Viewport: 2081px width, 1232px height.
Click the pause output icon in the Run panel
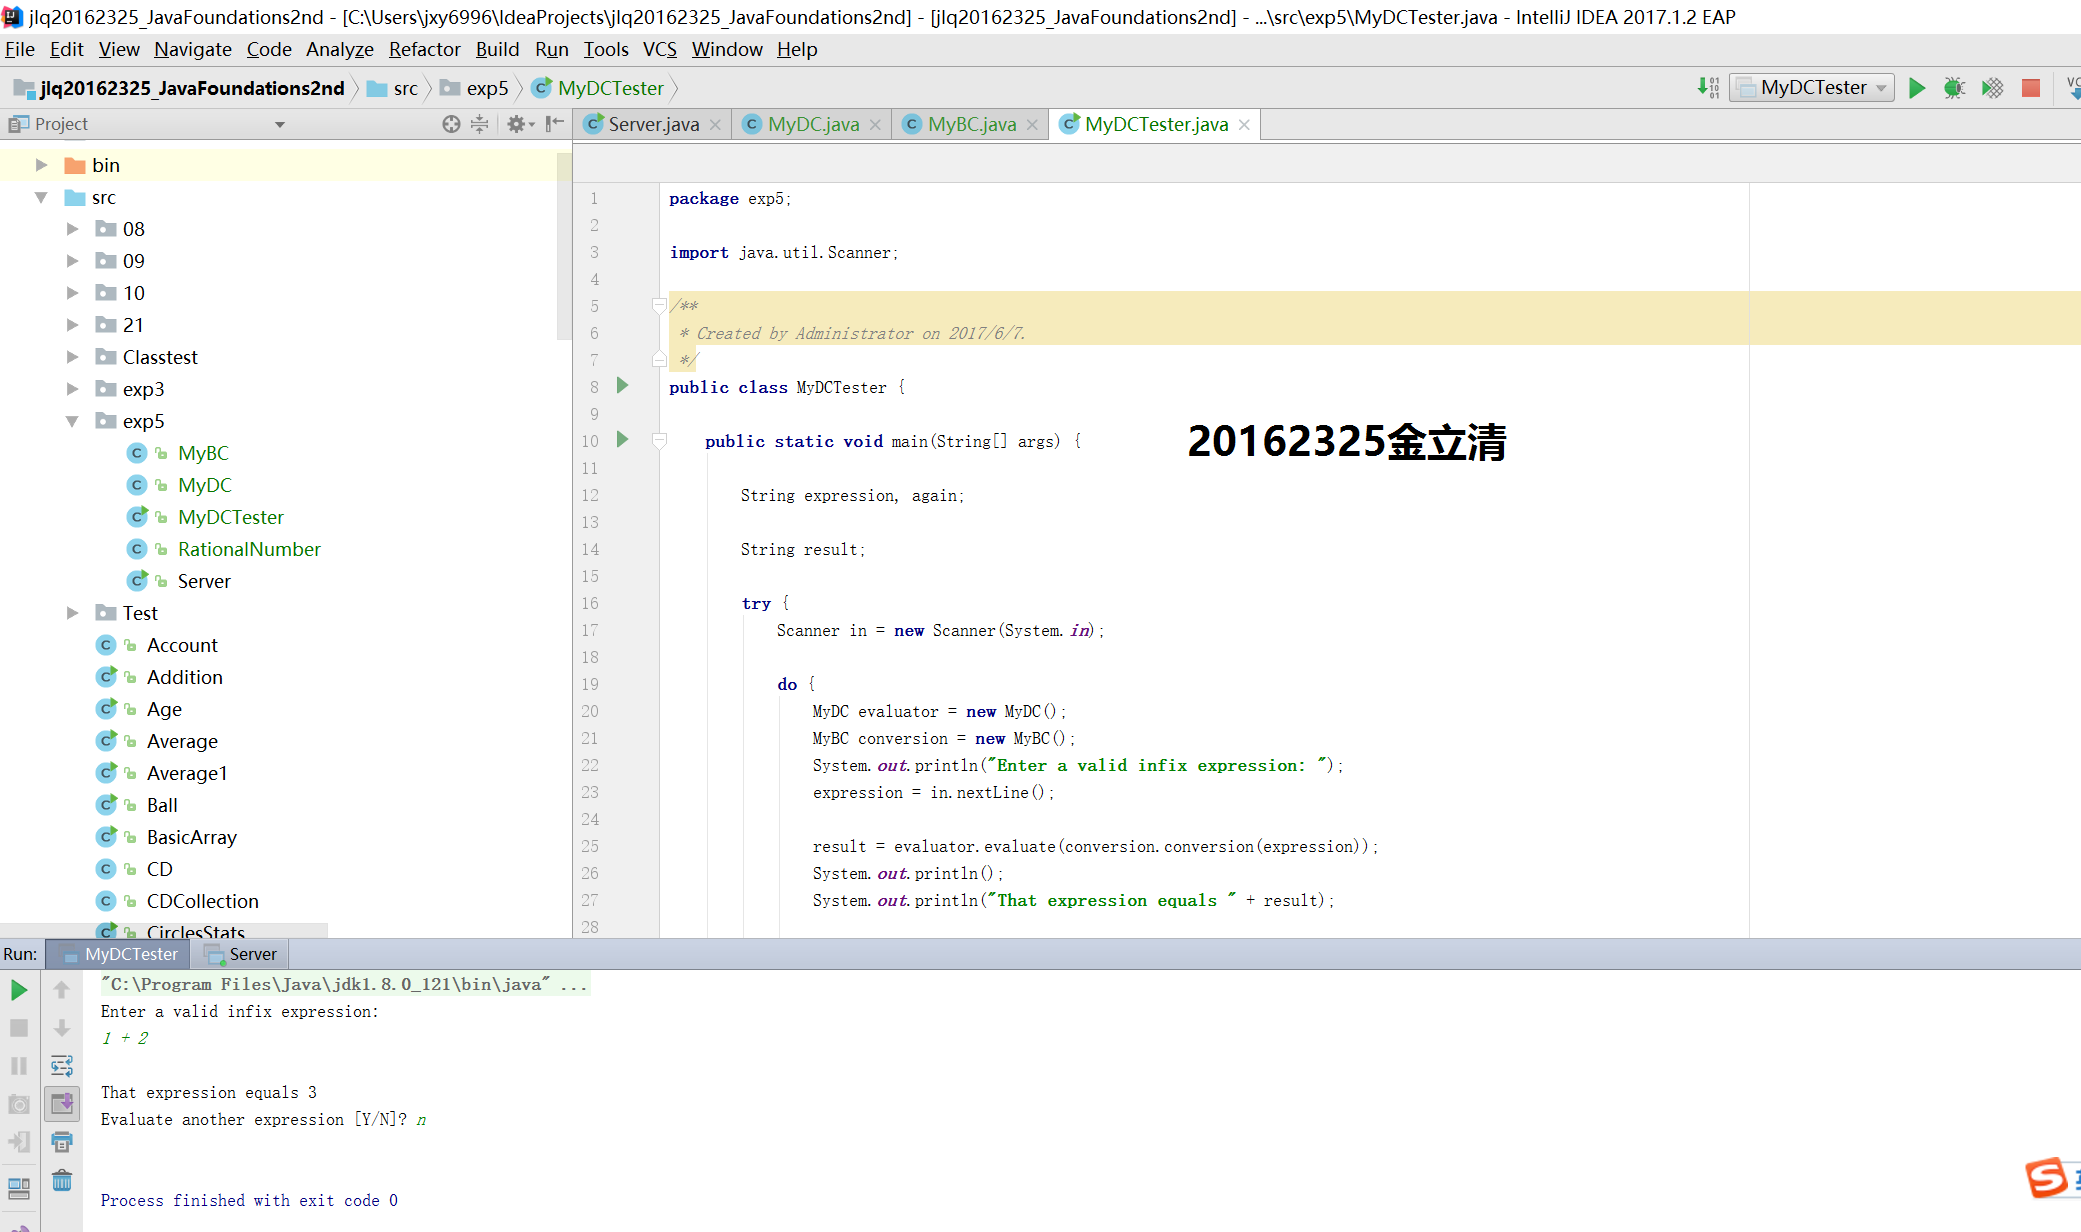point(19,1066)
